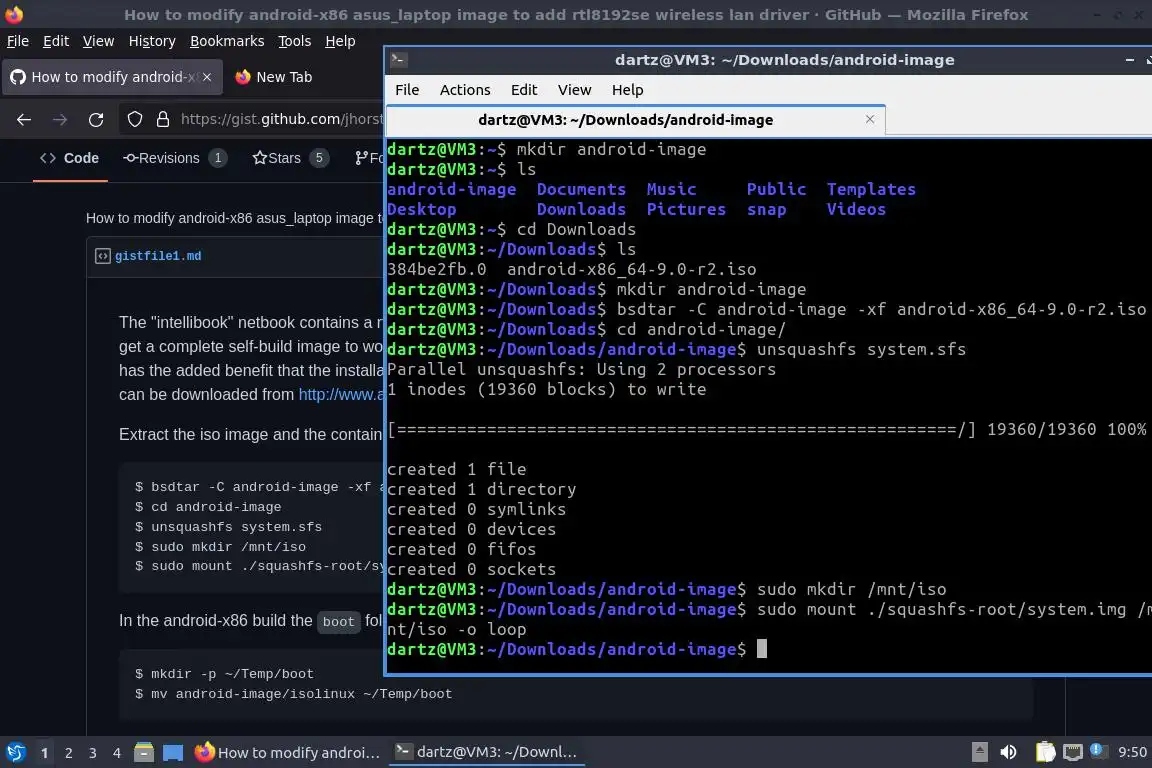Click the terminal window title bar icon
The image size is (1152, 768).
[x=399, y=60]
